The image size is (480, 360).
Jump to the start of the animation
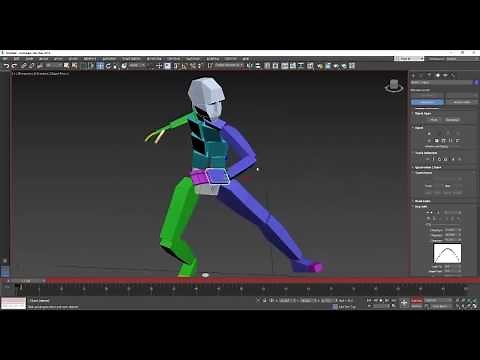(369, 300)
